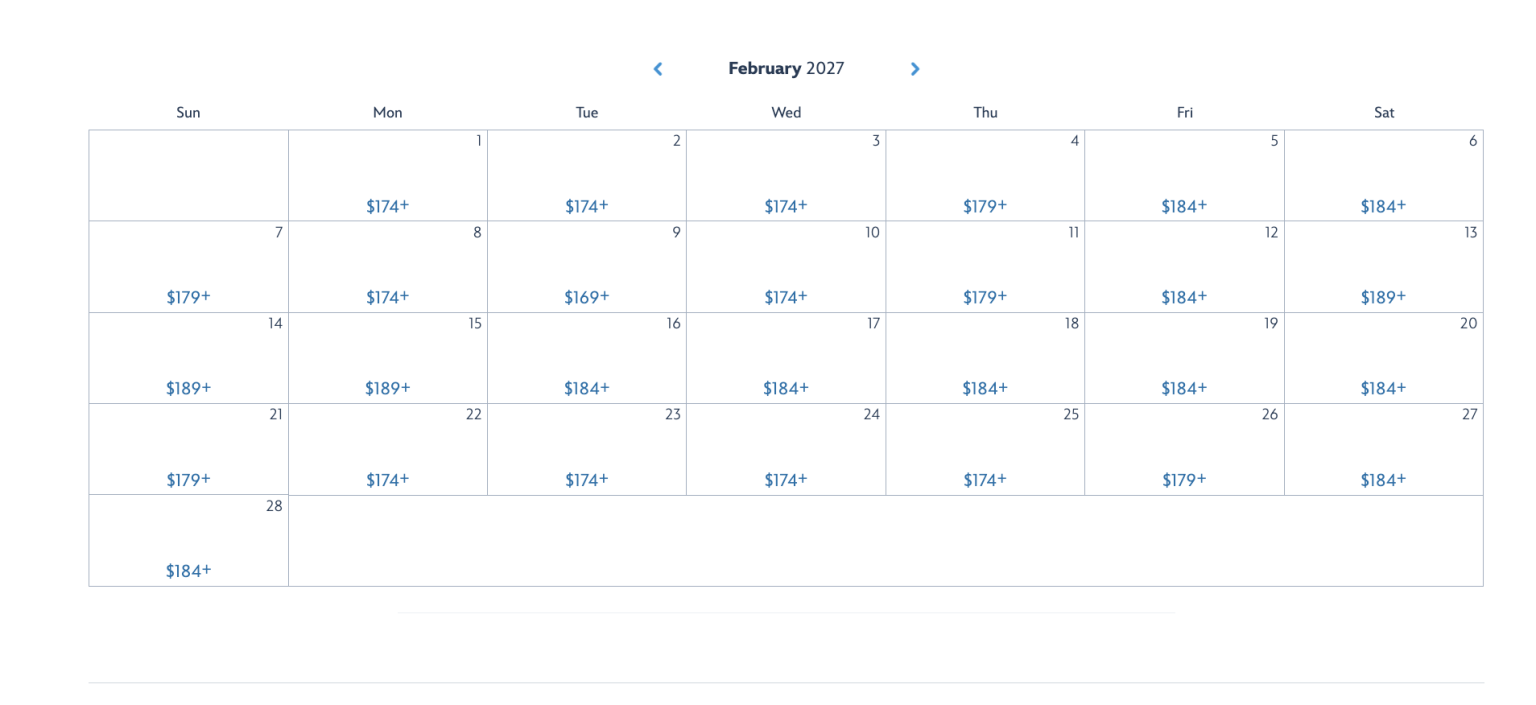The height and width of the screenshot is (705, 1536).
Task: Pick February 17 Wednesday $184+
Action: click(786, 358)
